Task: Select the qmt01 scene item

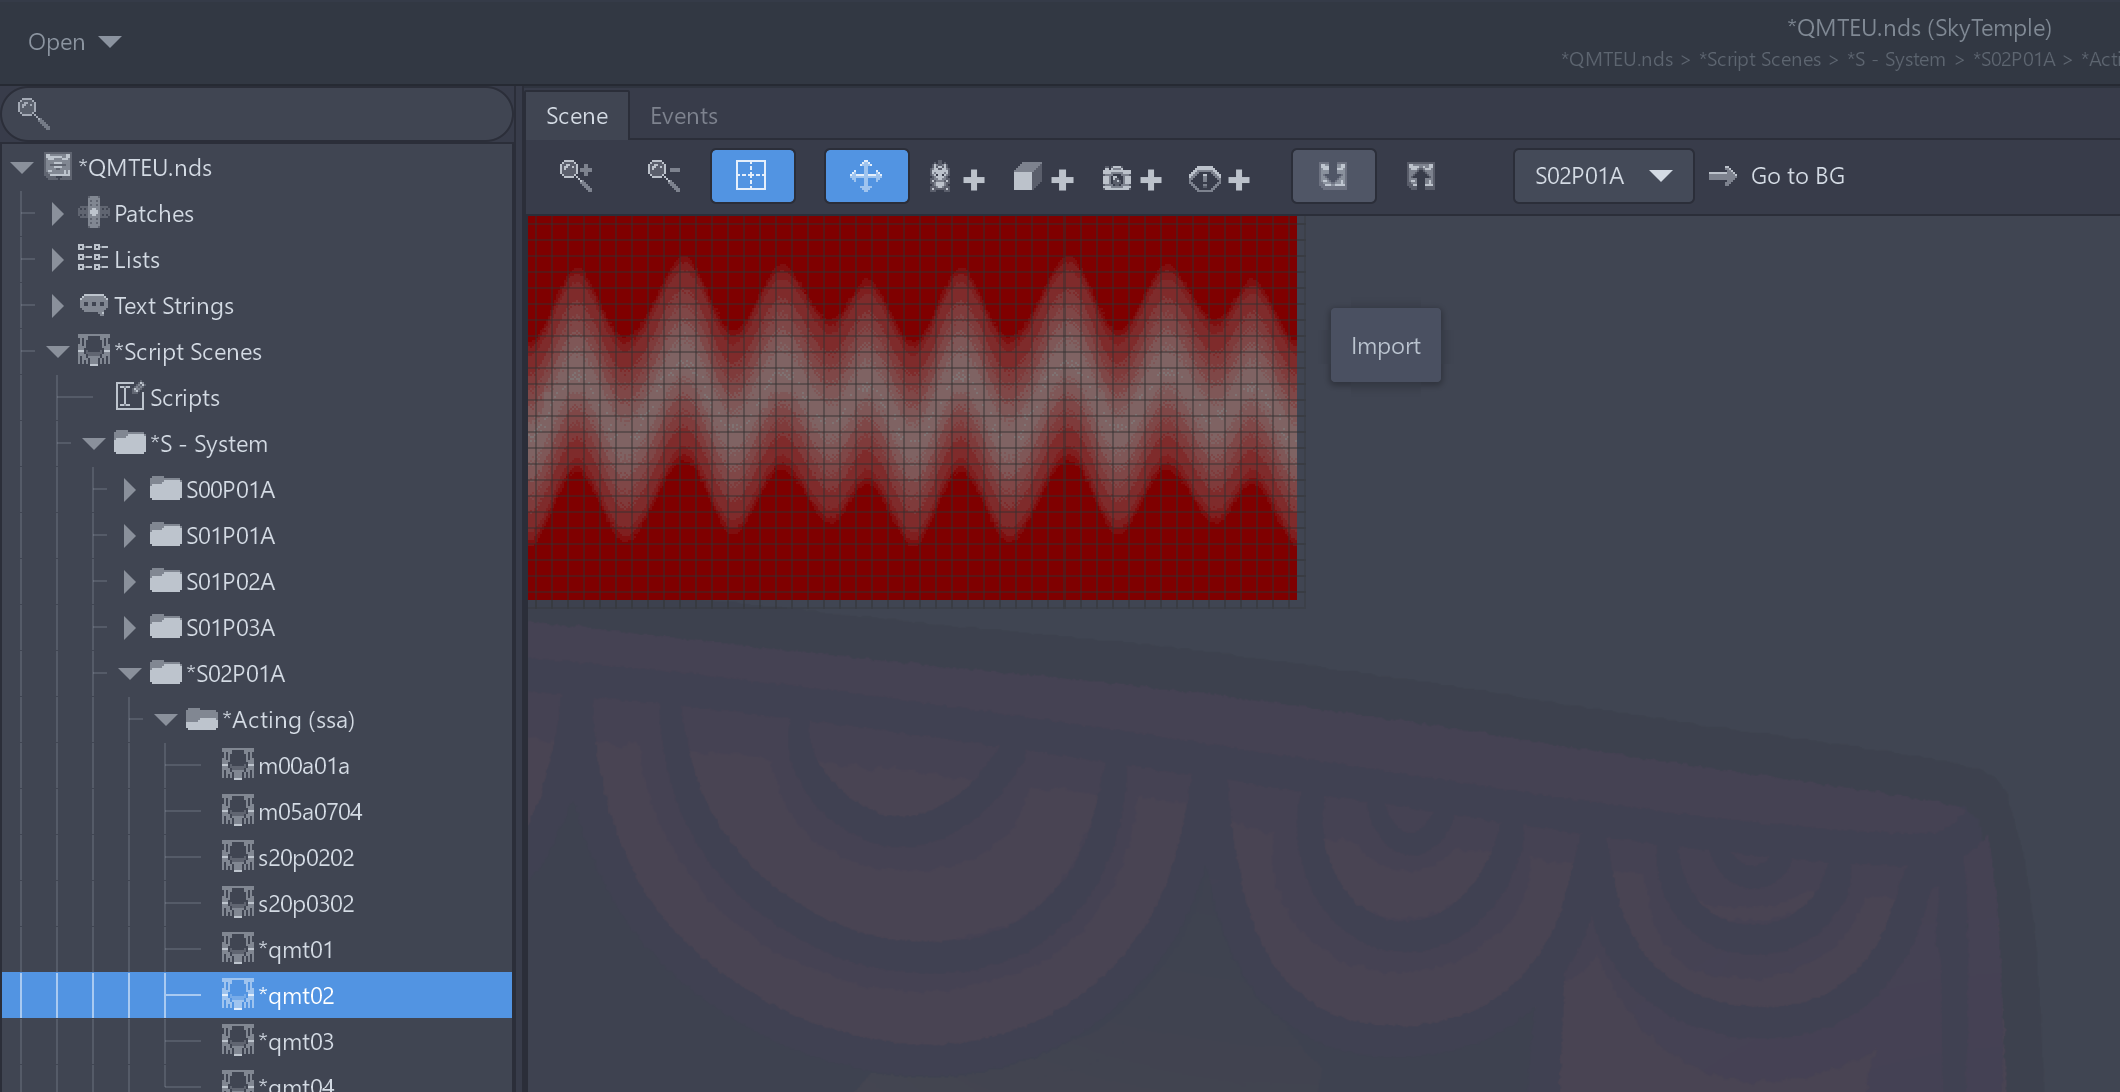Action: pos(296,950)
